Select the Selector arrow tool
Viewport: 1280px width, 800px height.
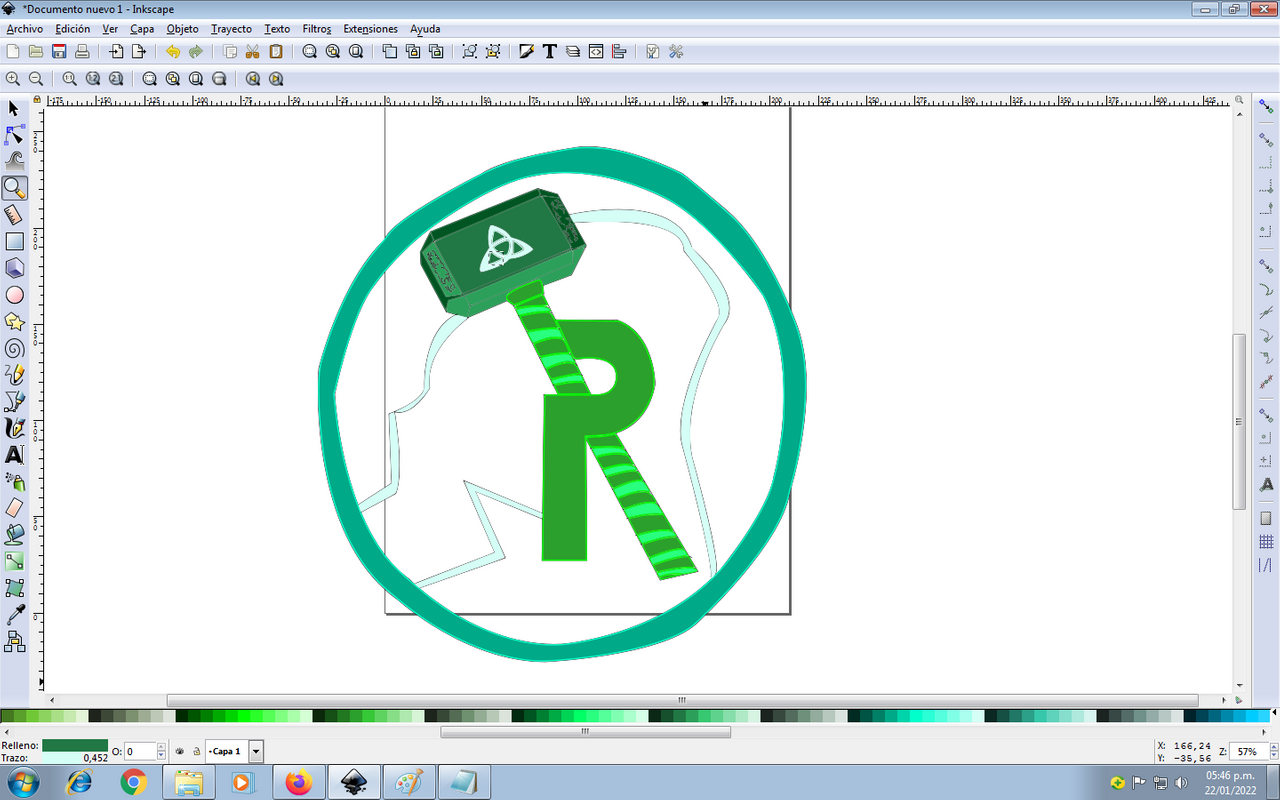(14, 108)
